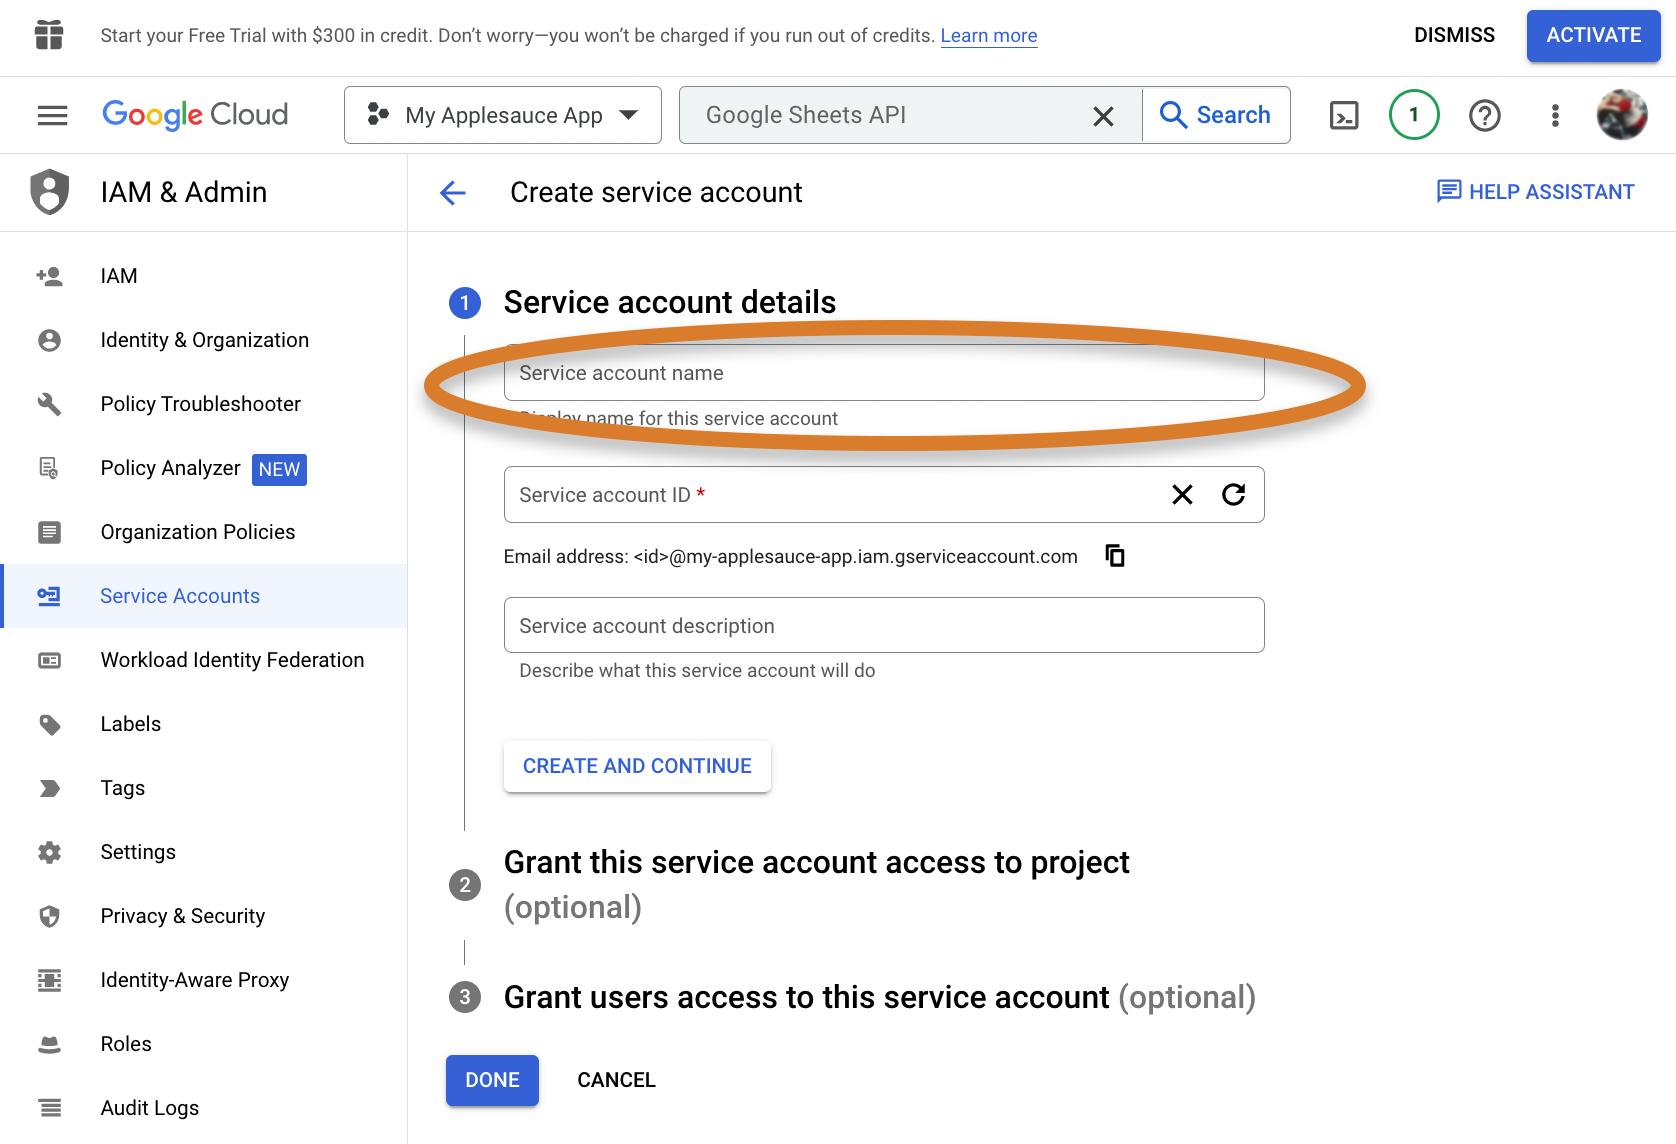Clear the Google Sheets API search text
The image size is (1676, 1144).
[1103, 116]
